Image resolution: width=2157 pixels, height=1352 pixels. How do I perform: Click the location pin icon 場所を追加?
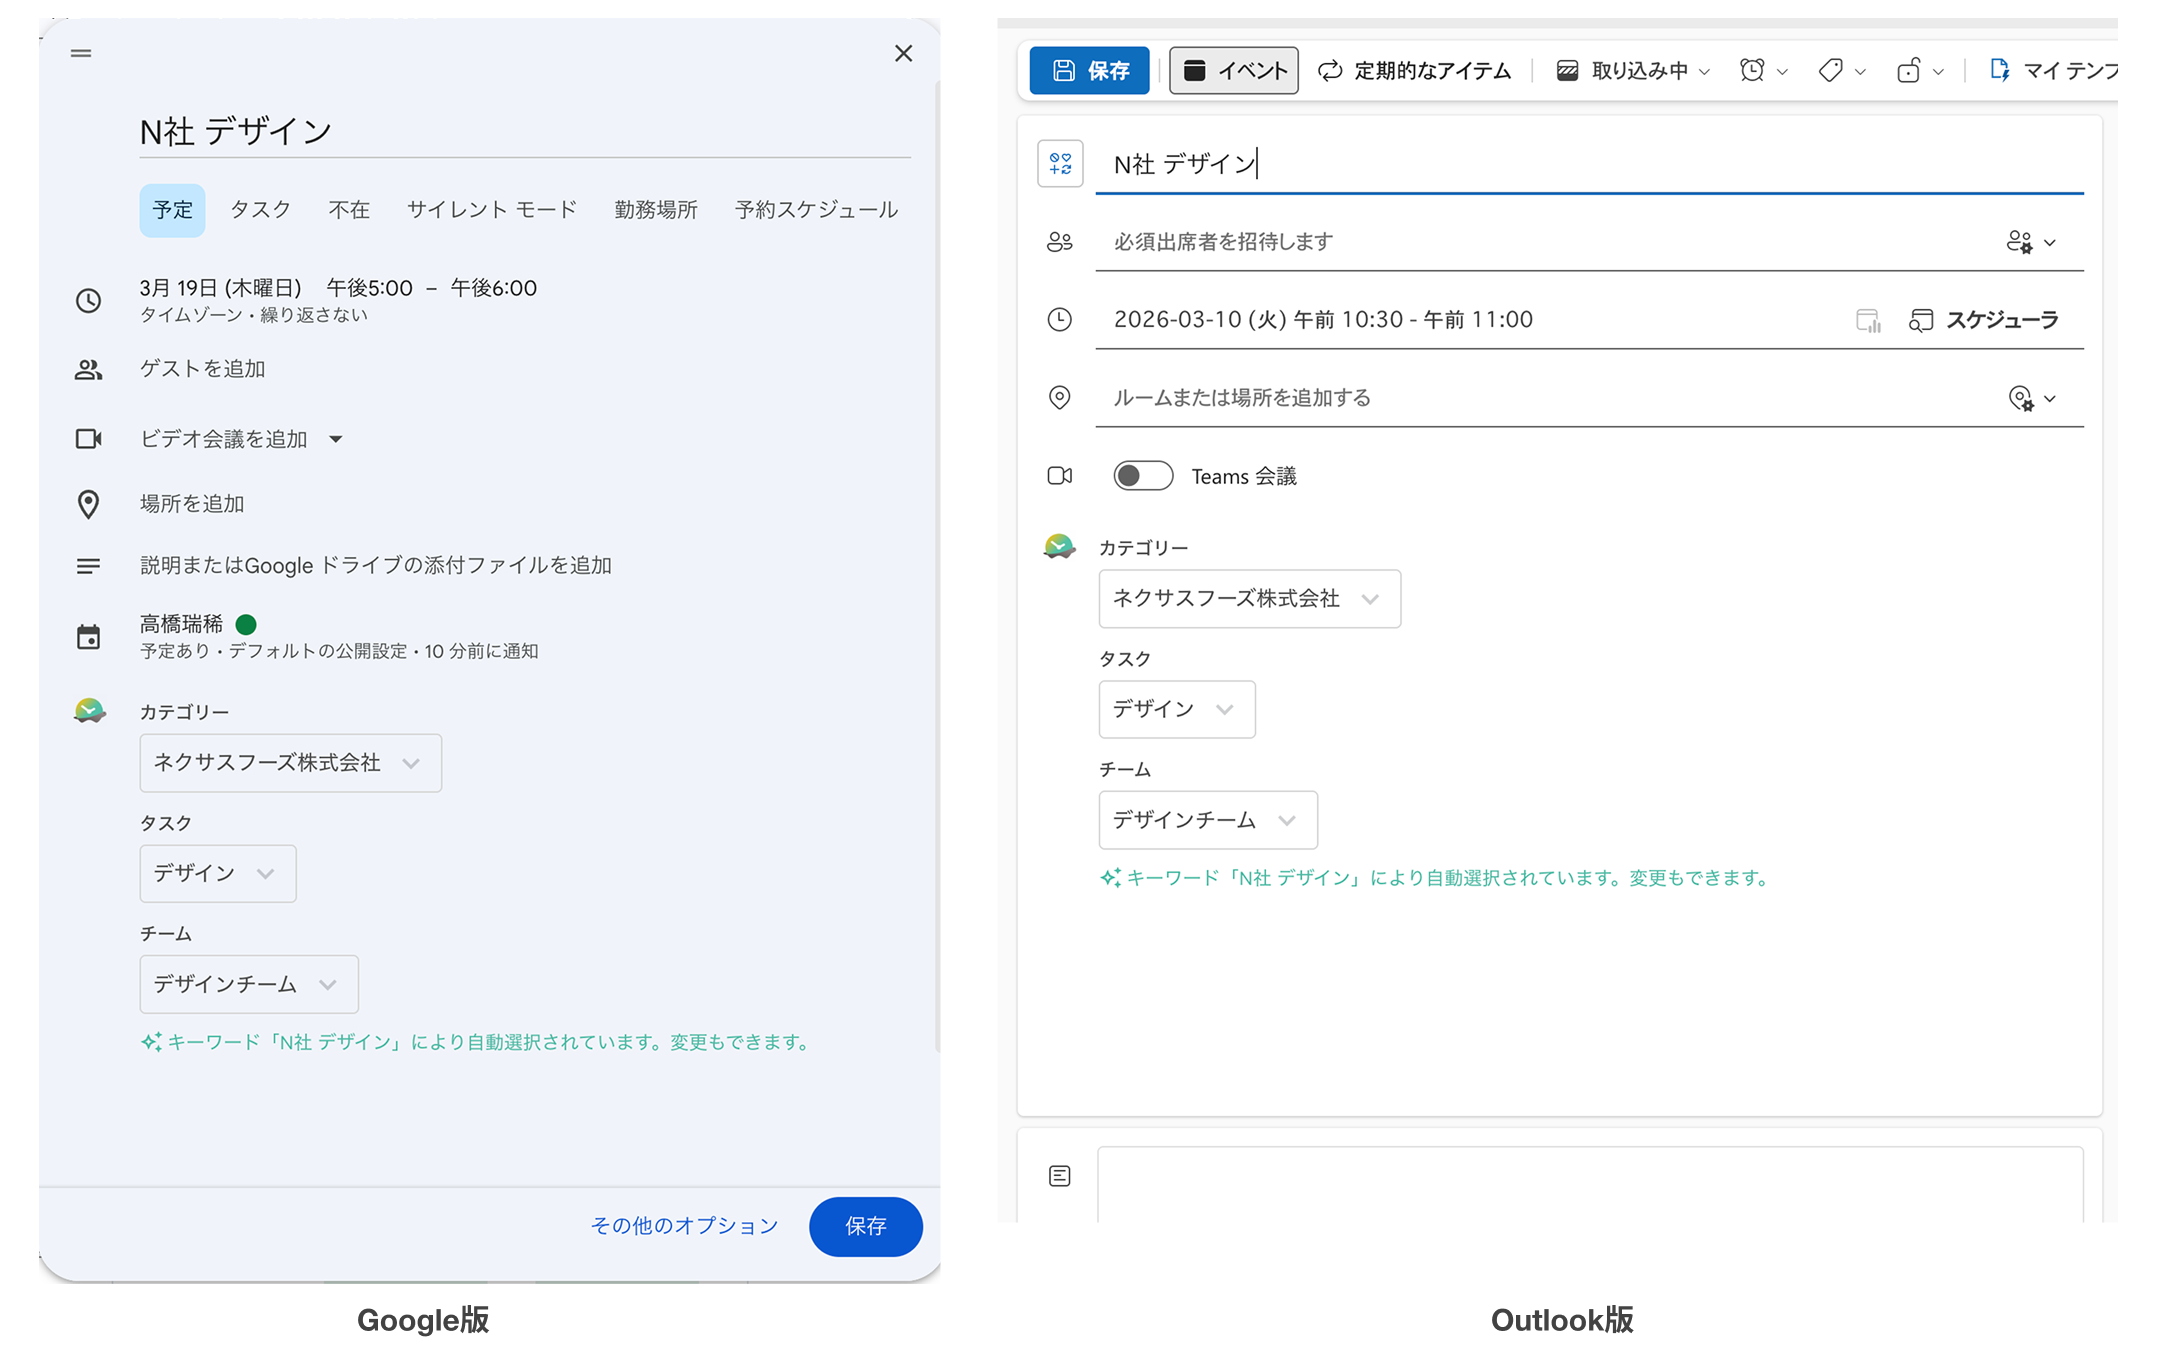click(x=89, y=504)
